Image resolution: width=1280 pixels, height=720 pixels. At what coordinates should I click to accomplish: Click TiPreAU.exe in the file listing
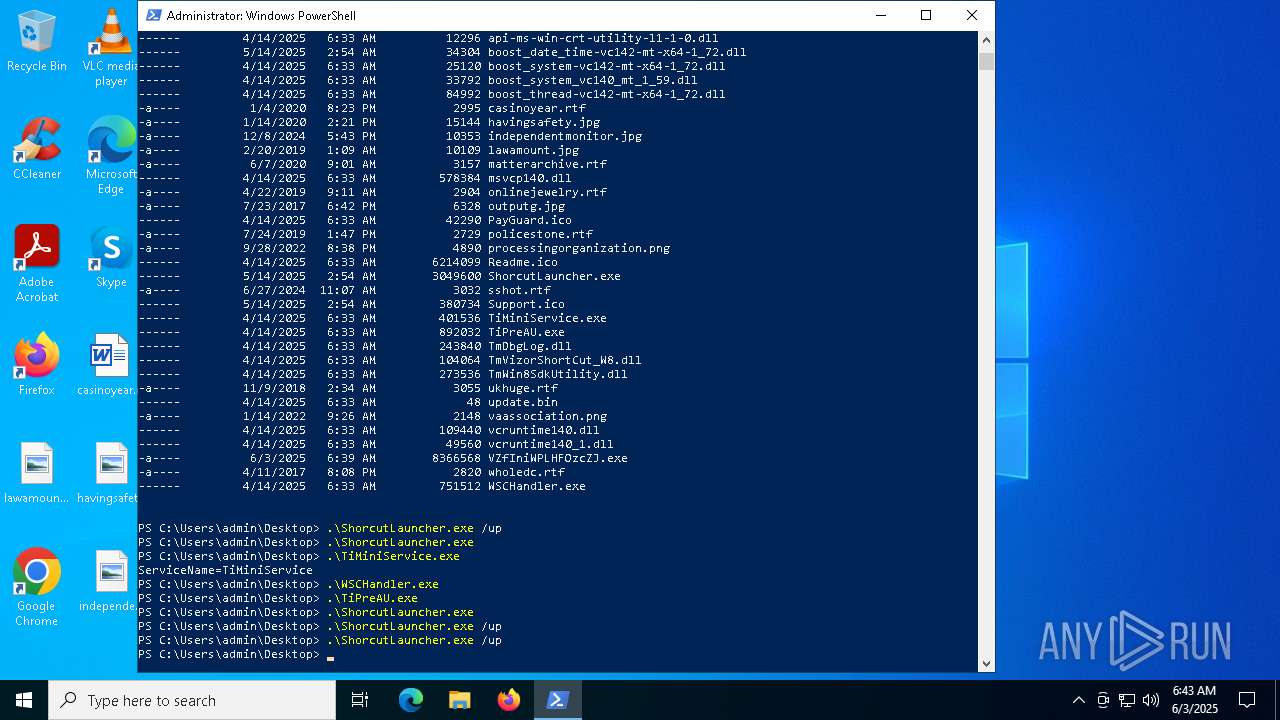(526, 332)
